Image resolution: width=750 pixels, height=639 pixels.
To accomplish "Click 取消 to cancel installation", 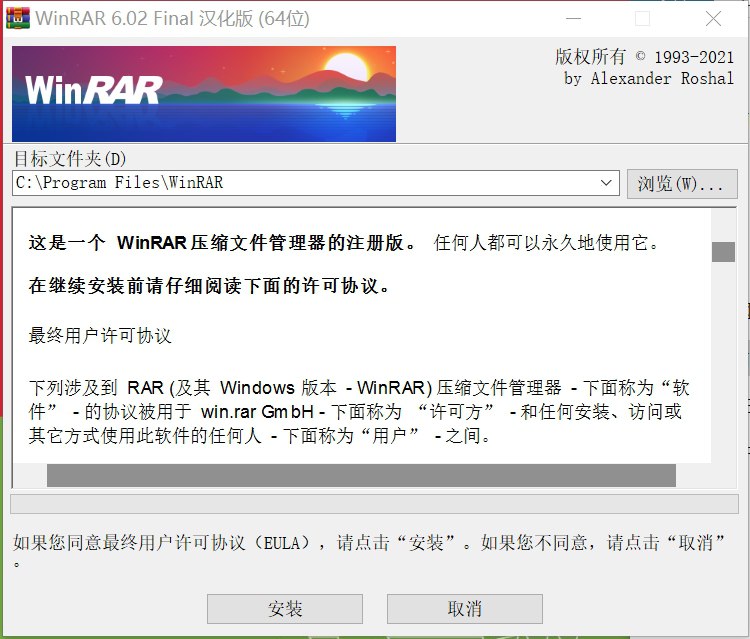I will (x=464, y=609).
